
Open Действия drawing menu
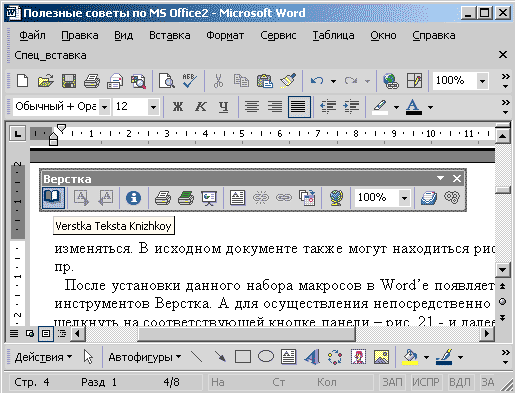pyautogui.click(x=43, y=357)
